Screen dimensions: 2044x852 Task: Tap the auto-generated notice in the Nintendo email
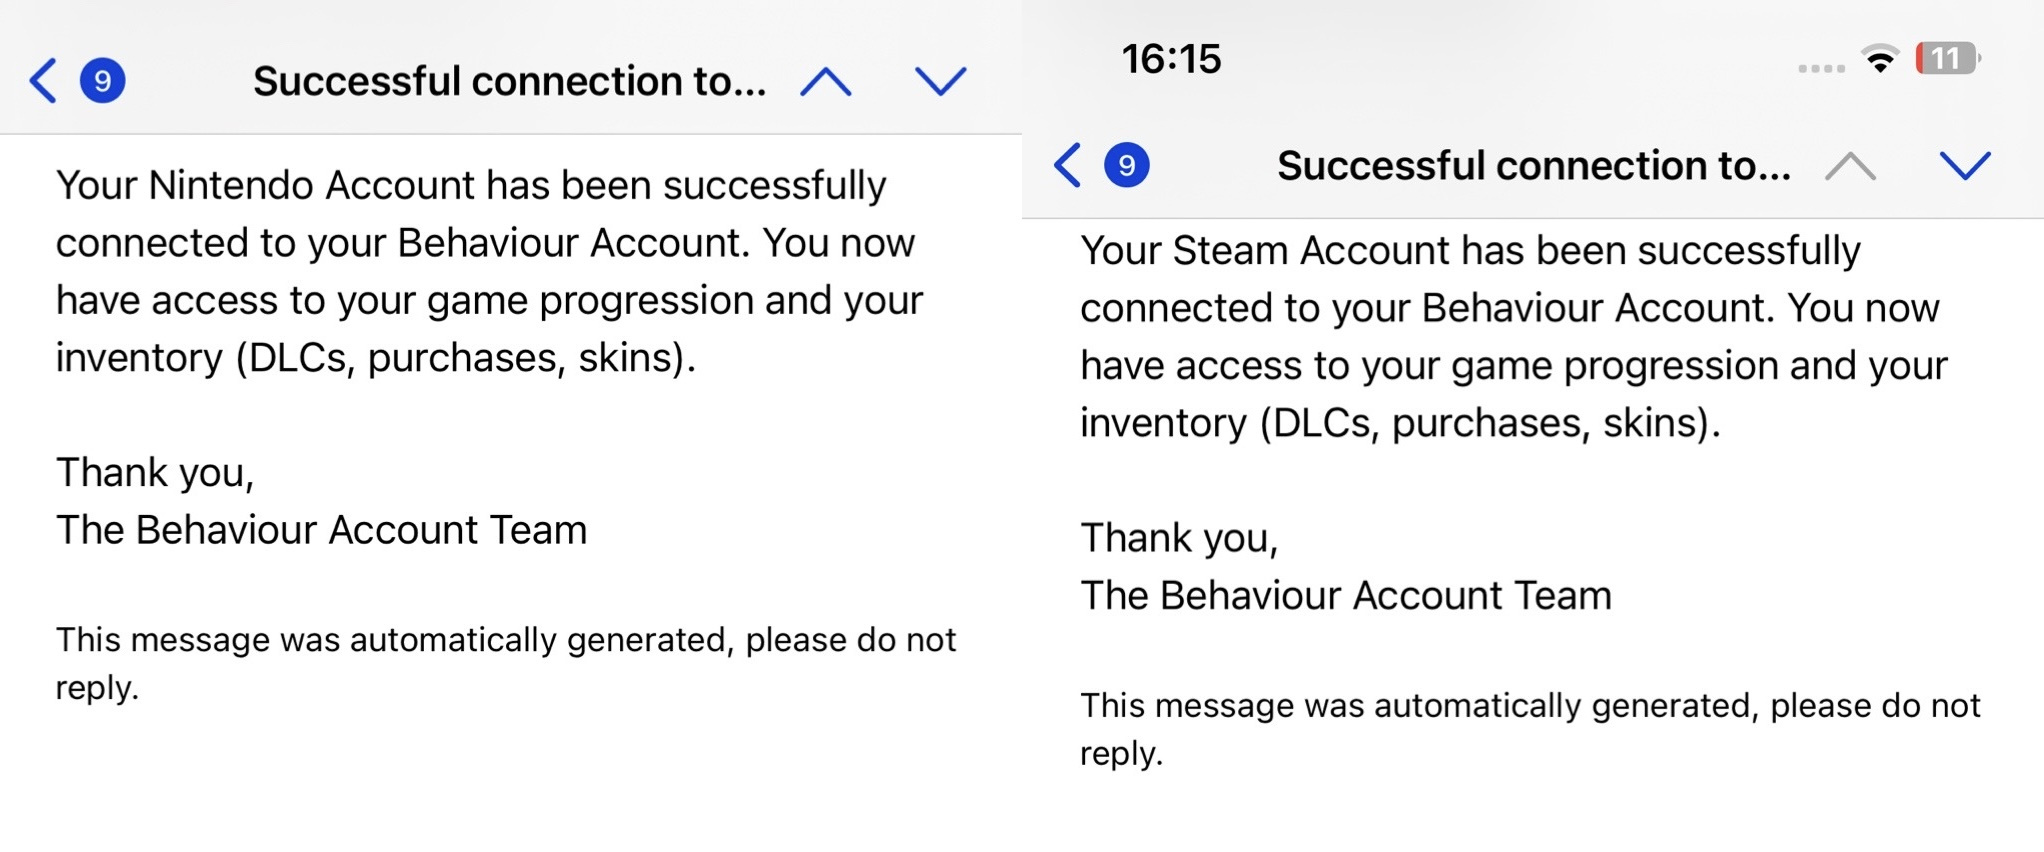(506, 664)
